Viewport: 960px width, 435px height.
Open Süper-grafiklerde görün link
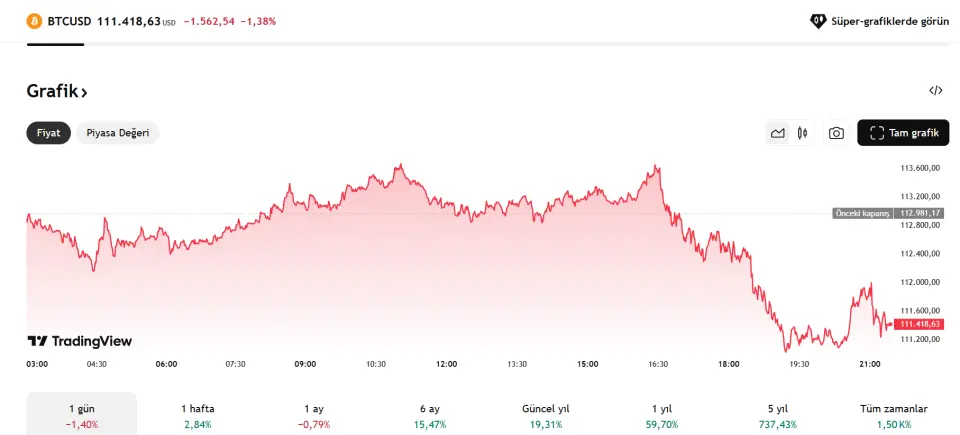click(x=890, y=21)
